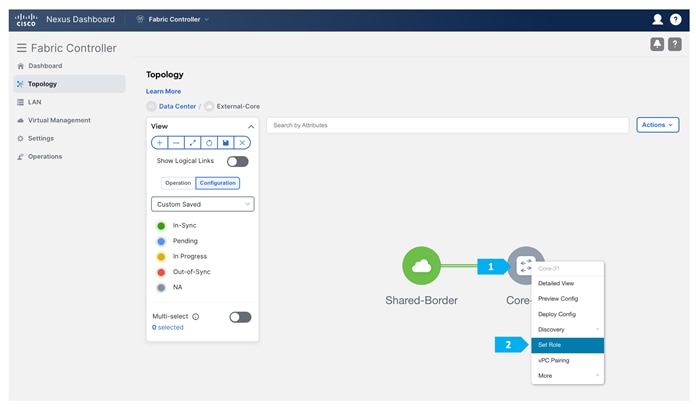
Task: Click the Core-31 menu header
Action: pos(549,269)
